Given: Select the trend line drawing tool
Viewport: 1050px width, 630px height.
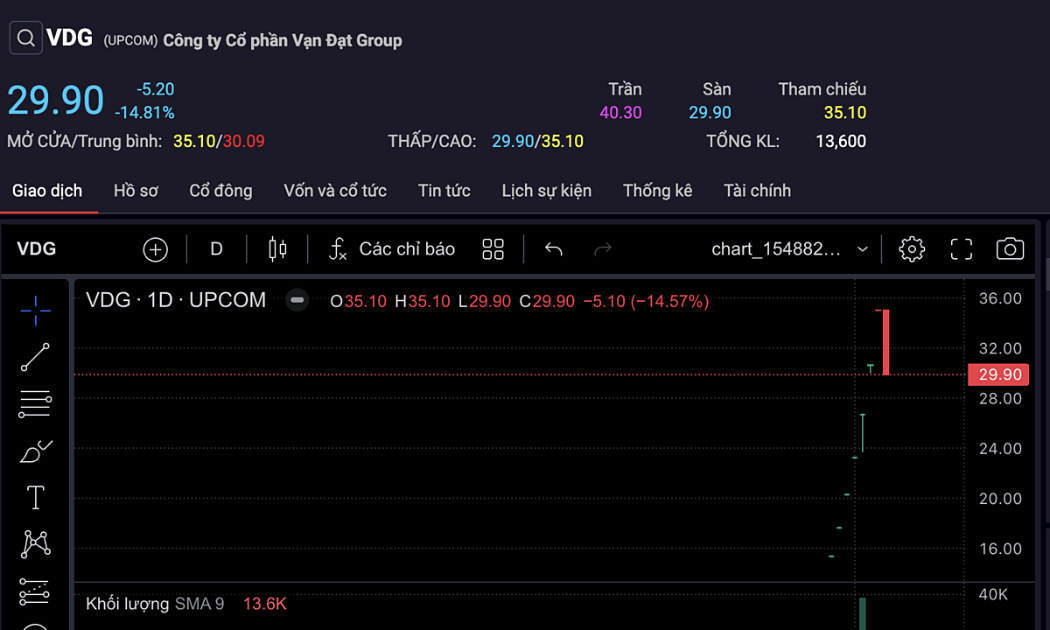Looking at the screenshot, I should click(x=35, y=357).
